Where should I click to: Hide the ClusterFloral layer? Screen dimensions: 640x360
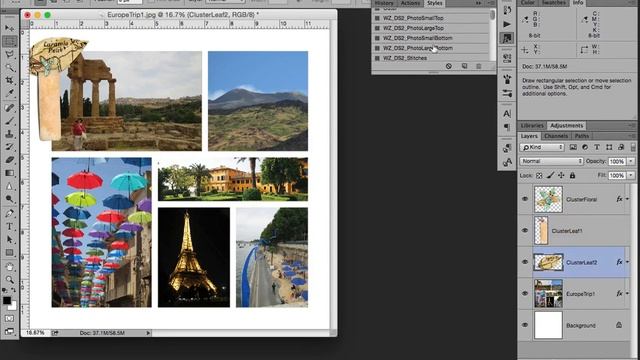(x=525, y=199)
